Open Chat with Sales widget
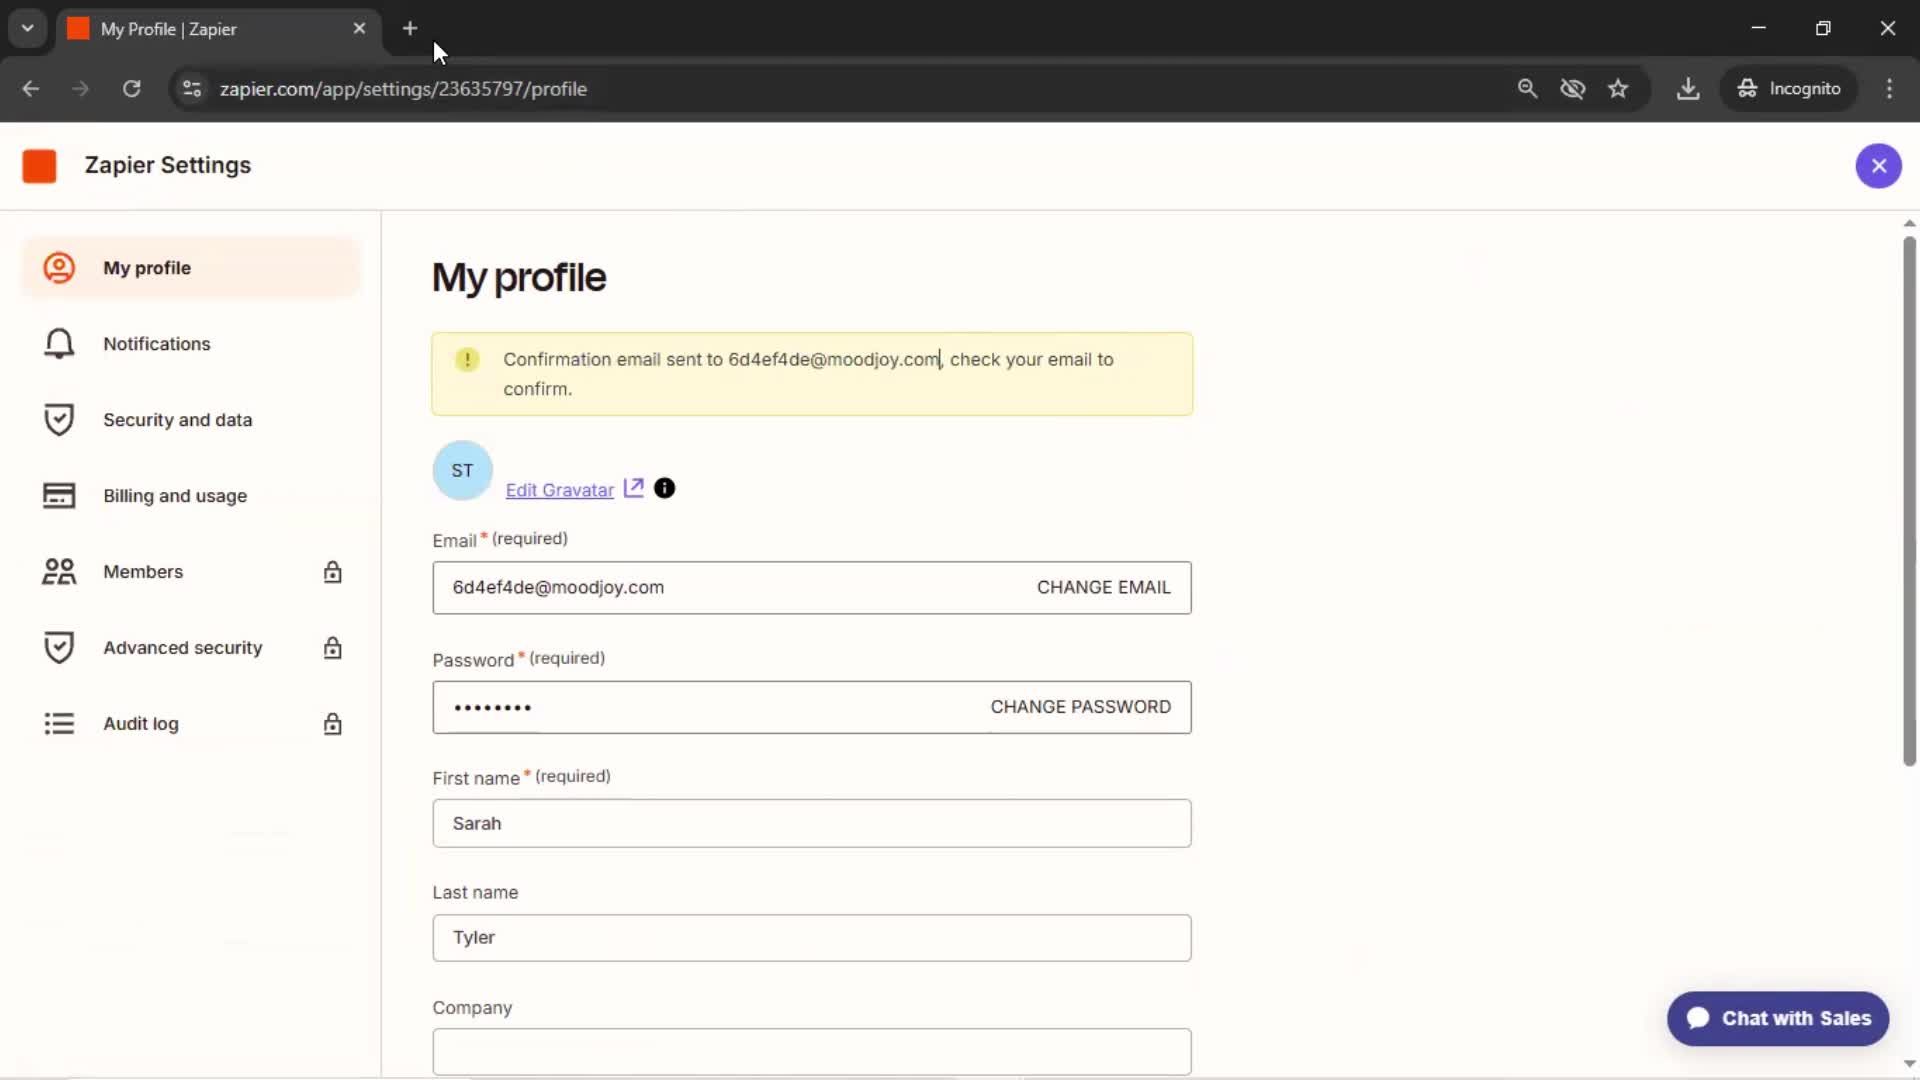1920x1080 pixels. tap(1777, 1019)
